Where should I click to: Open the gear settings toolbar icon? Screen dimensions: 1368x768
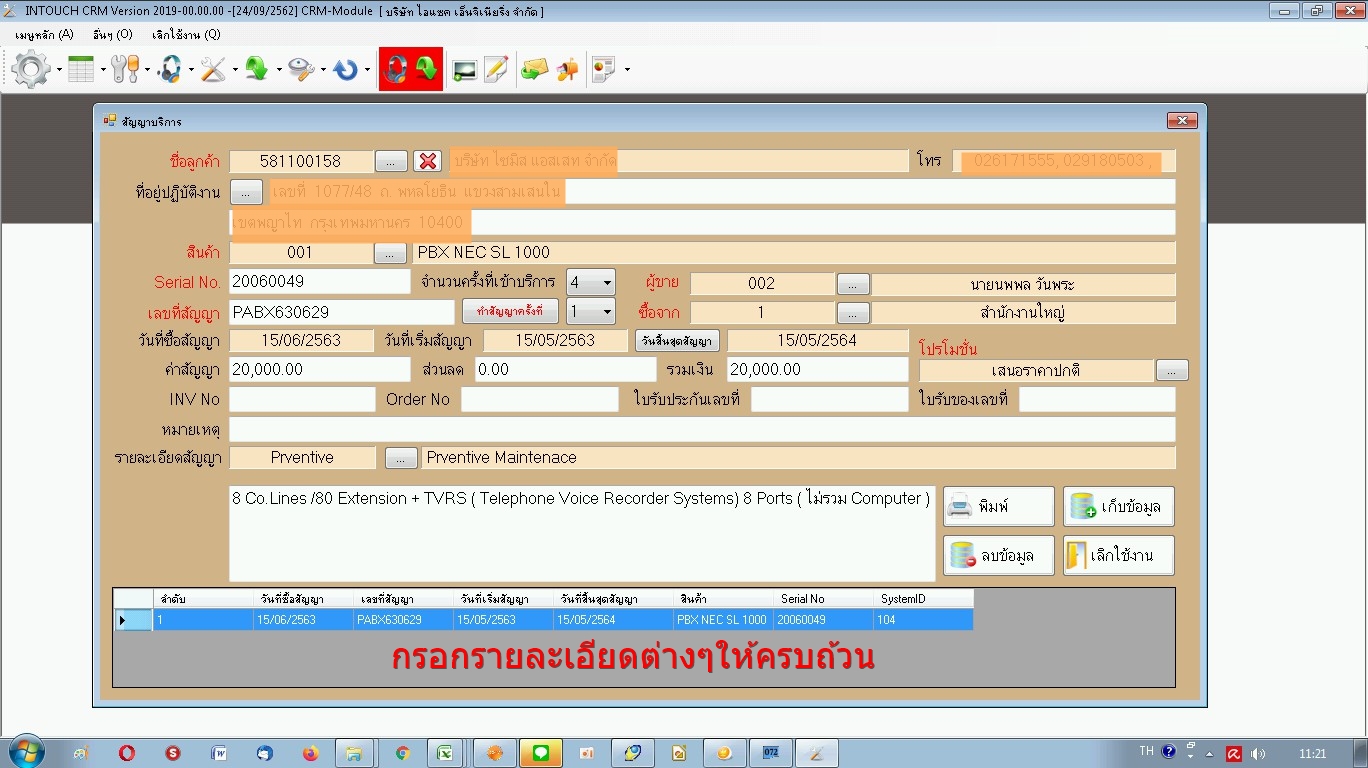click(31, 69)
